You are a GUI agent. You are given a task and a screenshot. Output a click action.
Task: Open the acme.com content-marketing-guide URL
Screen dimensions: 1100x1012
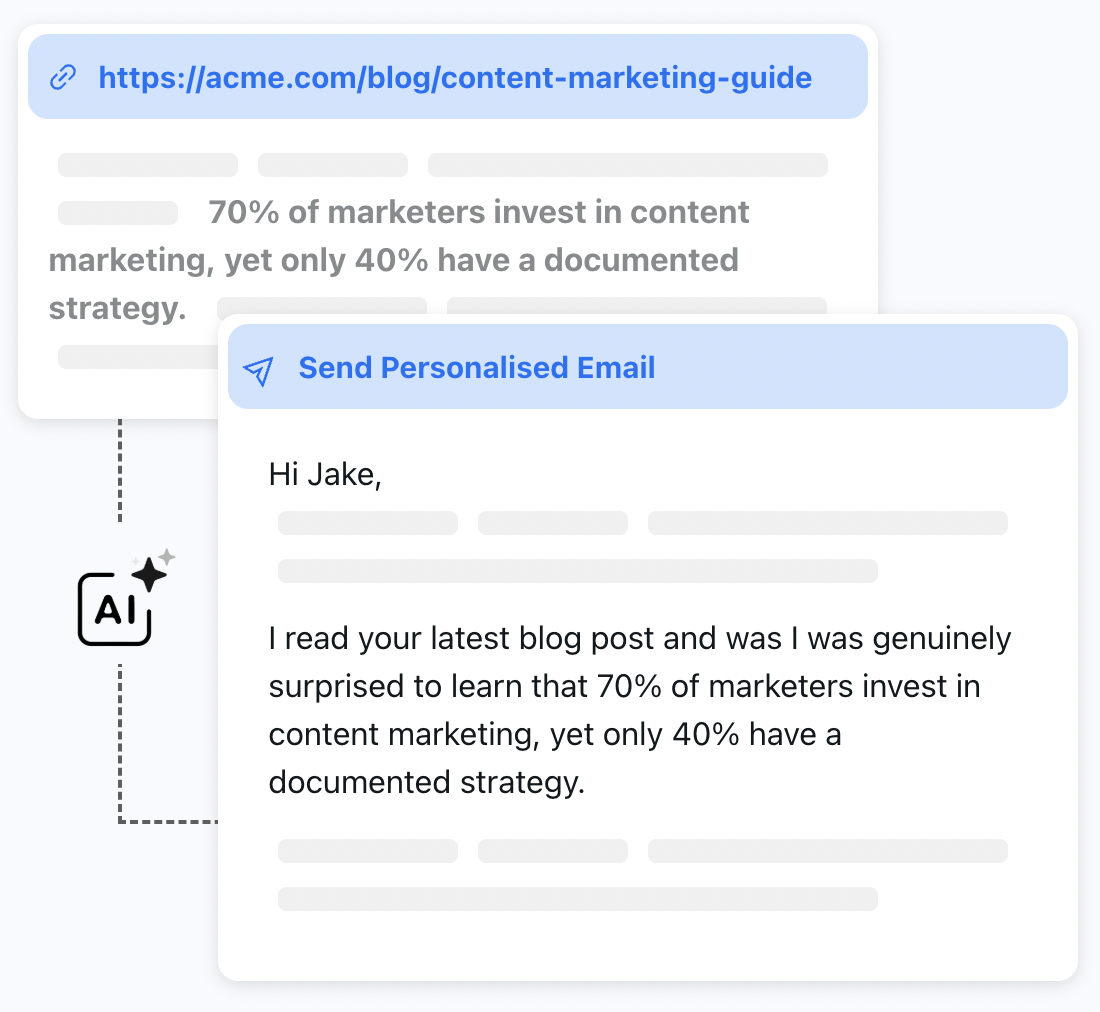pos(454,78)
